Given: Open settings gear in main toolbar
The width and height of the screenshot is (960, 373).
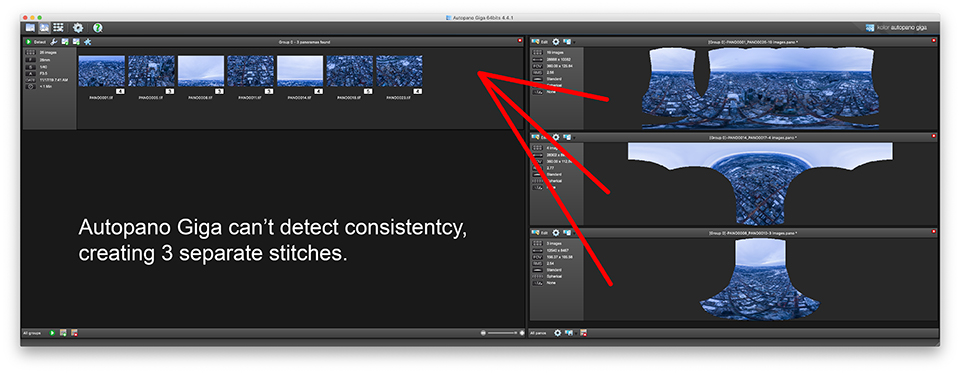Looking at the screenshot, I should coord(78,28).
